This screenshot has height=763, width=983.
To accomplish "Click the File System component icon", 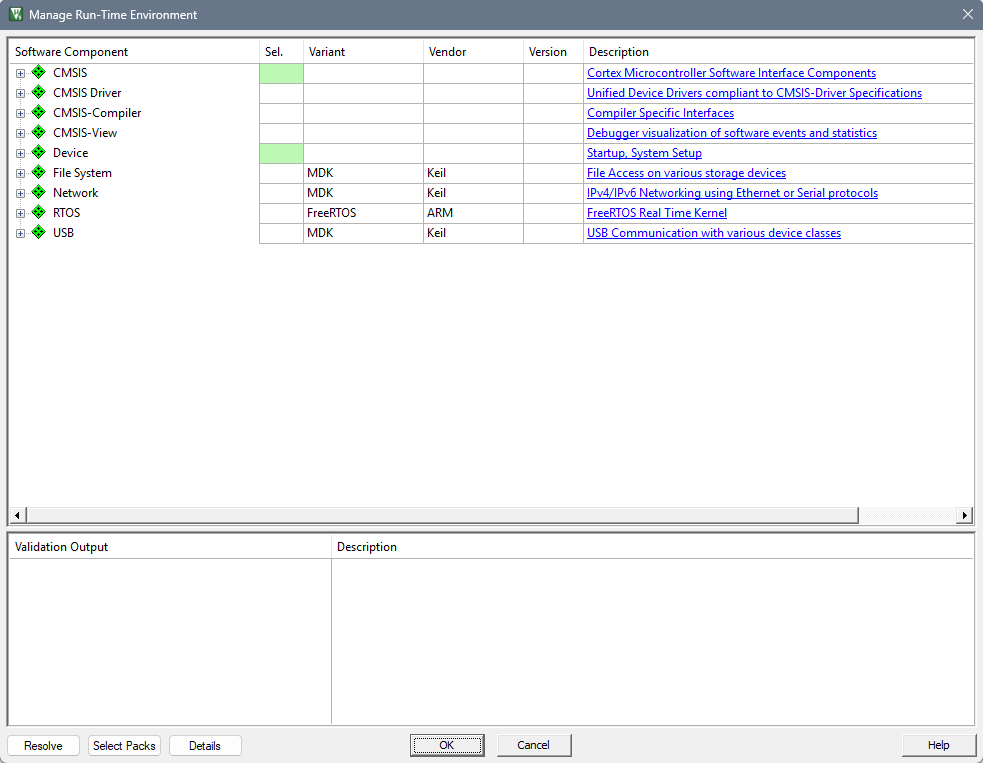I will (39, 172).
